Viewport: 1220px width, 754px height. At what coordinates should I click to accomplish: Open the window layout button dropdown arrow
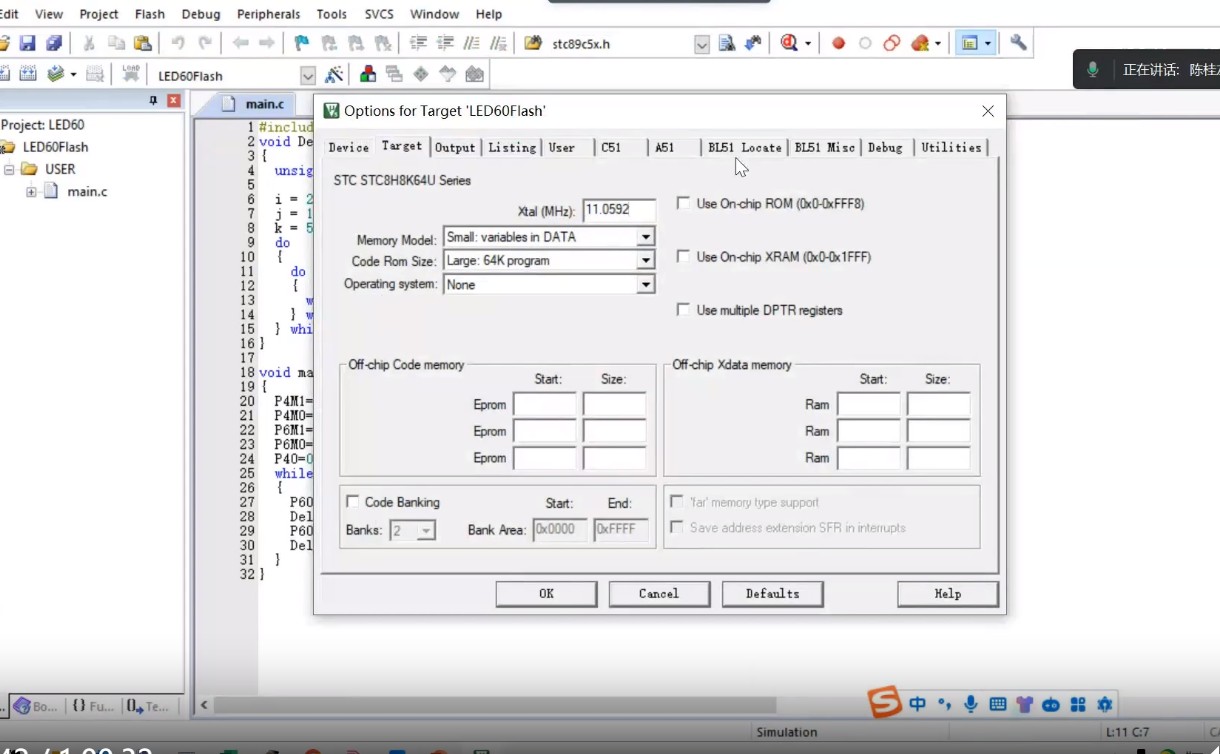point(988,43)
